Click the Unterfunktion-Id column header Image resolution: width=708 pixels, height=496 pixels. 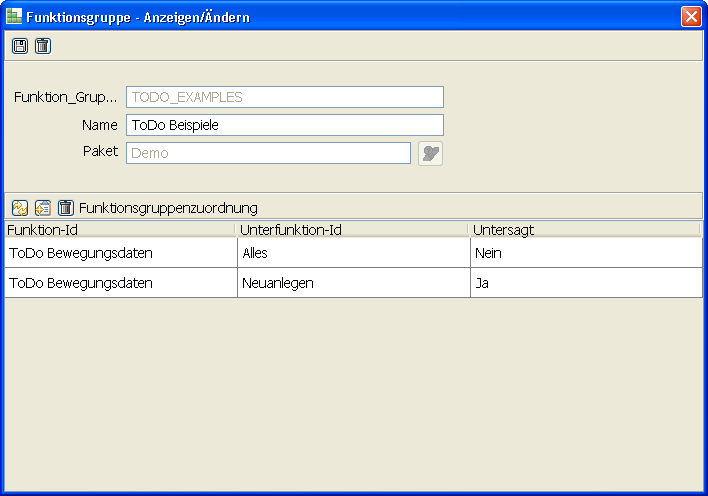click(353, 230)
